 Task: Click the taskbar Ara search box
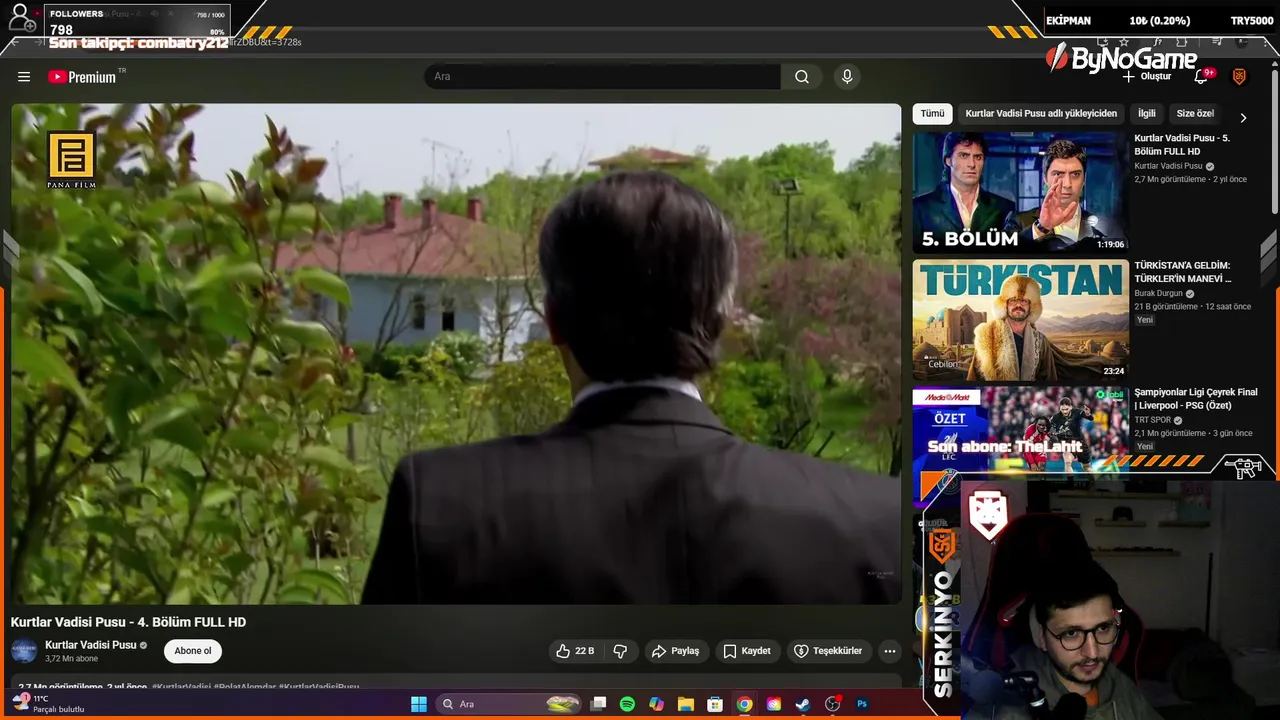click(510, 704)
